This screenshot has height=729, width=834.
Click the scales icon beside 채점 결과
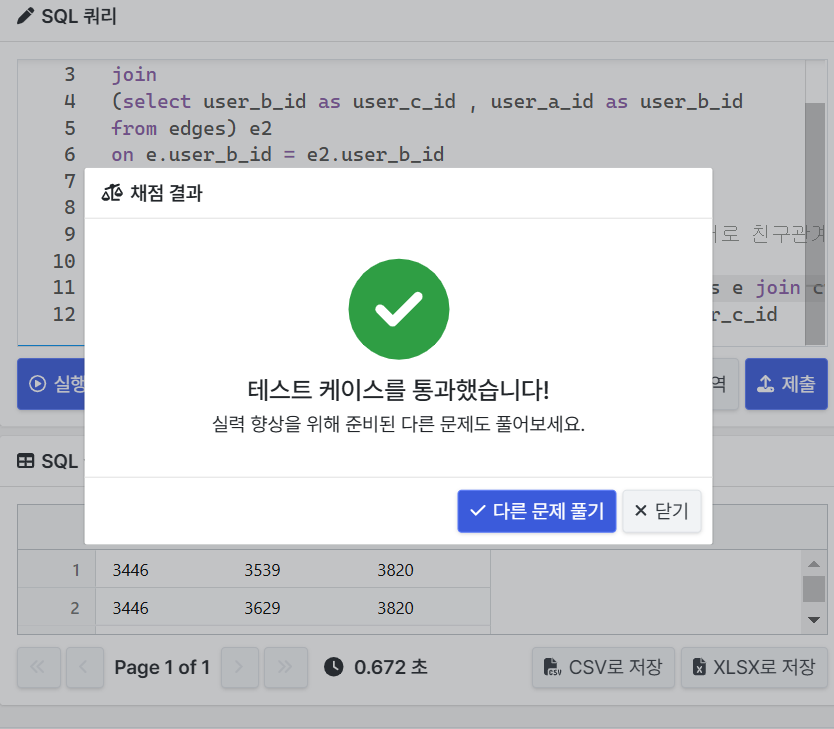112,193
